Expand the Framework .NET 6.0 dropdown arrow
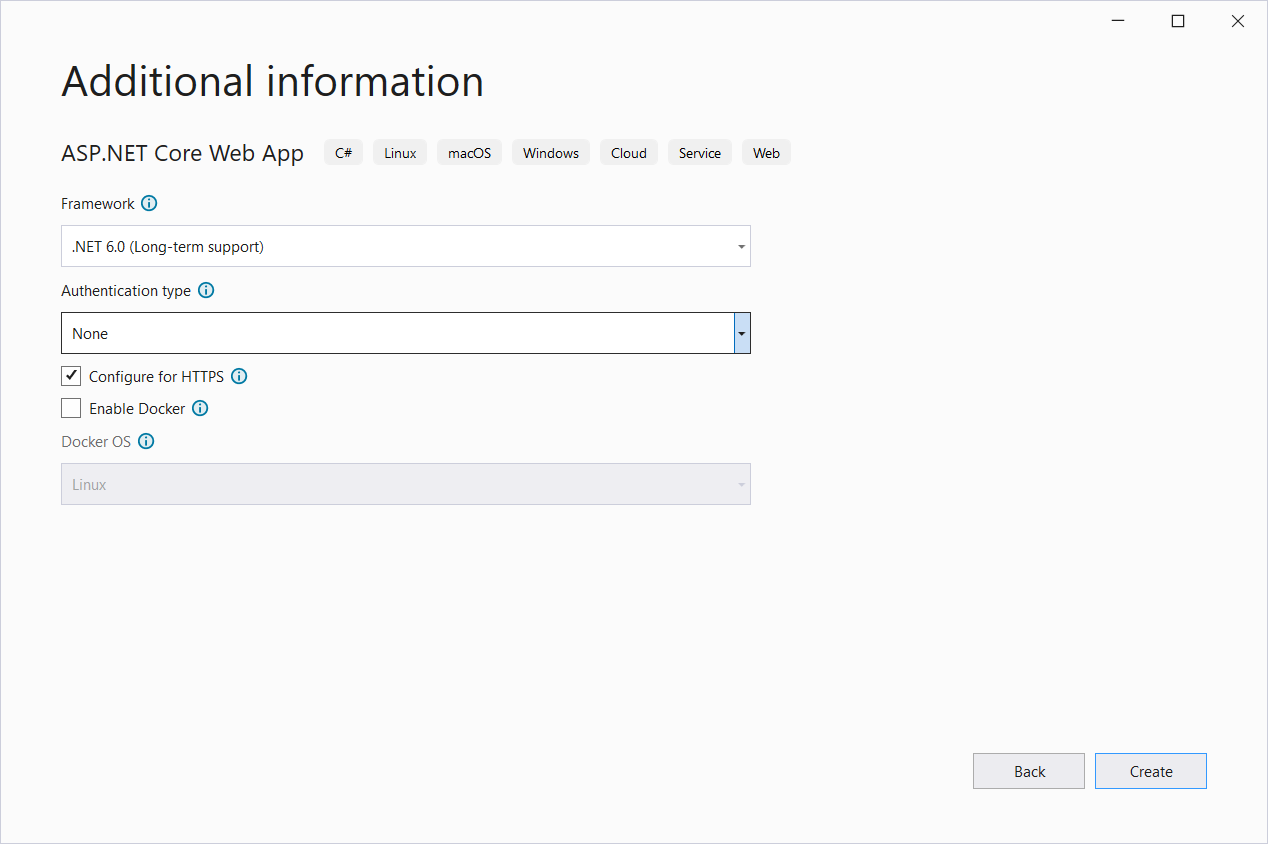This screenshot has width=1268, height=844. pyautogui.click(x=741, y=246)
